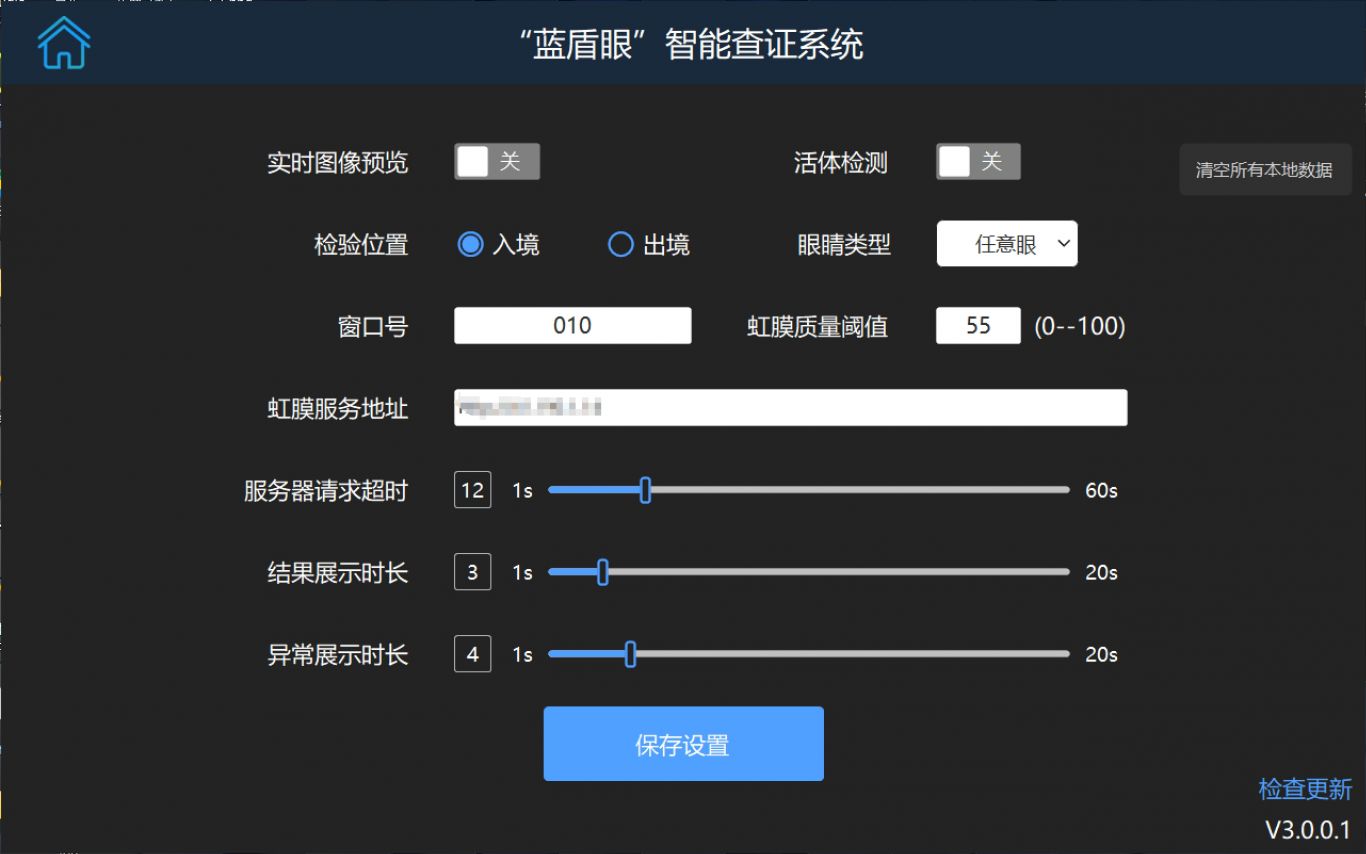Click 清空所有本地数据 button
This screenshot has height=854, width=1366.
[x=1265, y=169]
